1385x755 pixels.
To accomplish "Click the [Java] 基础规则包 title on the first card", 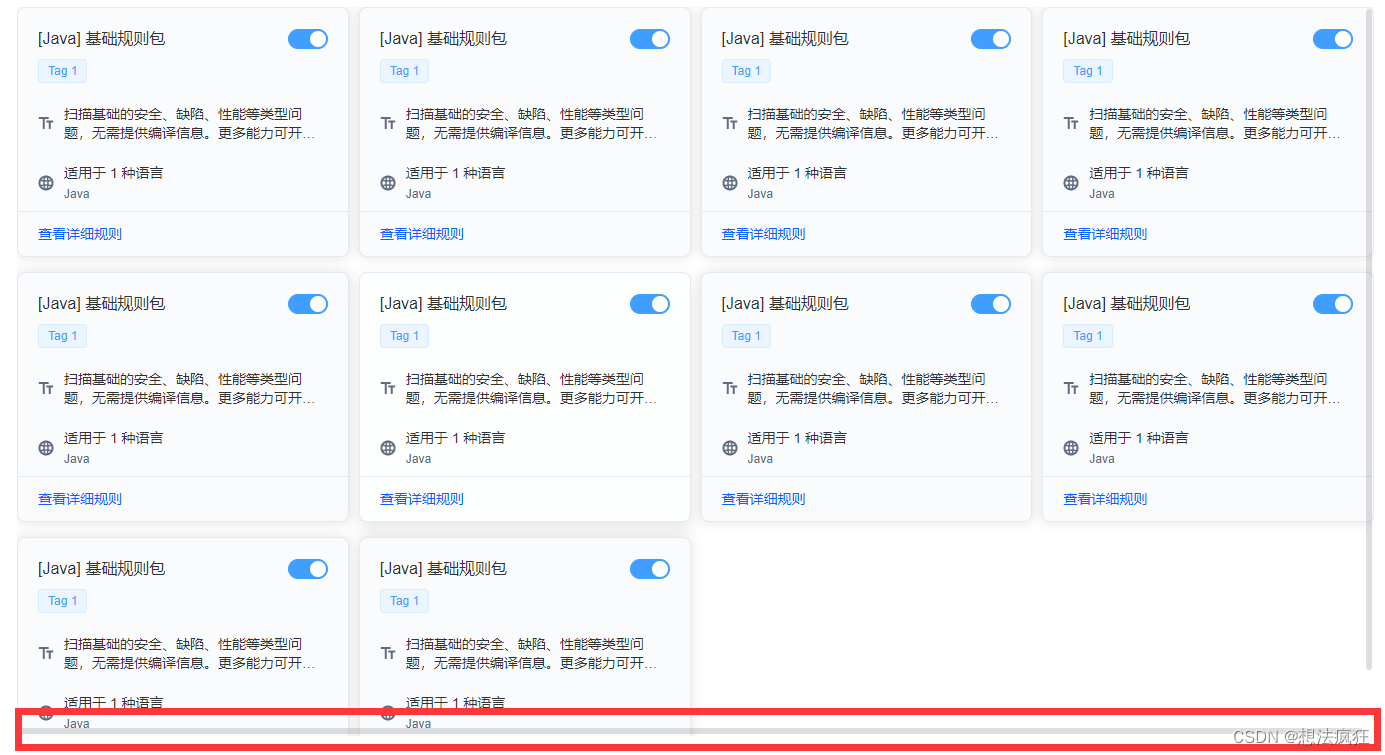I will click(x=103, y=38).
